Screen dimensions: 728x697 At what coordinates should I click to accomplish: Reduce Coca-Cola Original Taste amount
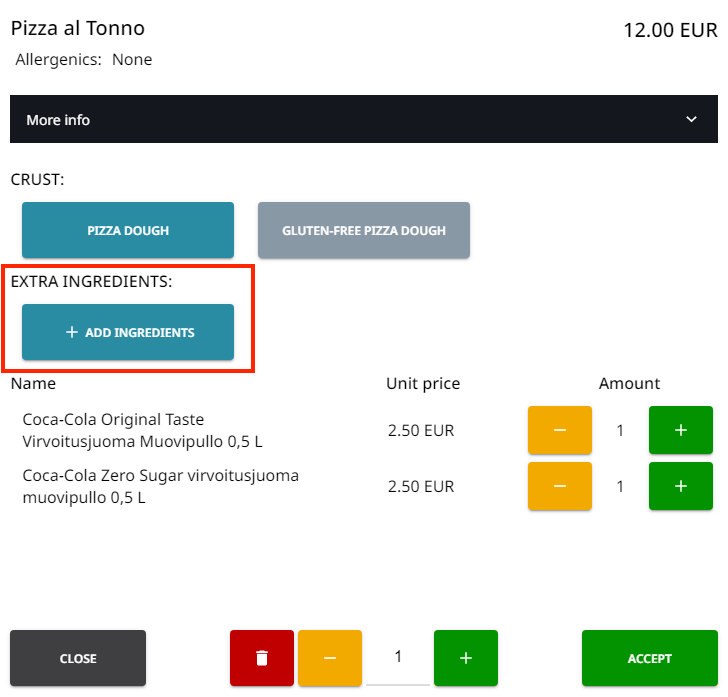pos(559,430)
